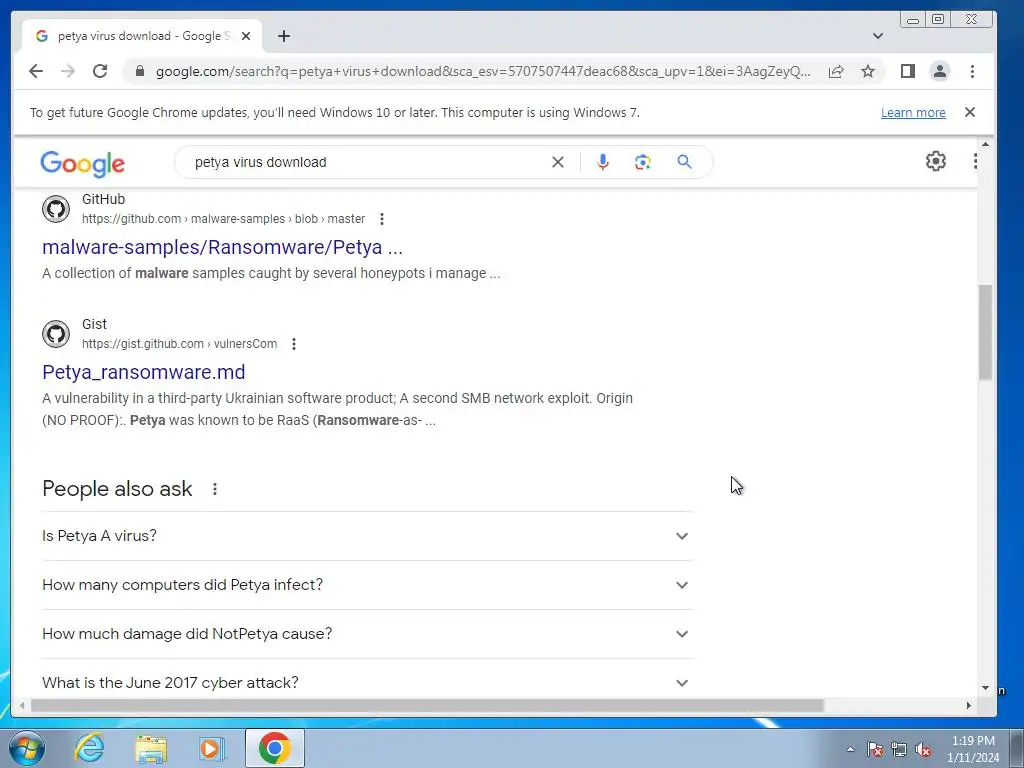Bookmark this page with the star icon
Viewport: 1024px width, 768px height.
pyautogui.click(x=867, y=71)
